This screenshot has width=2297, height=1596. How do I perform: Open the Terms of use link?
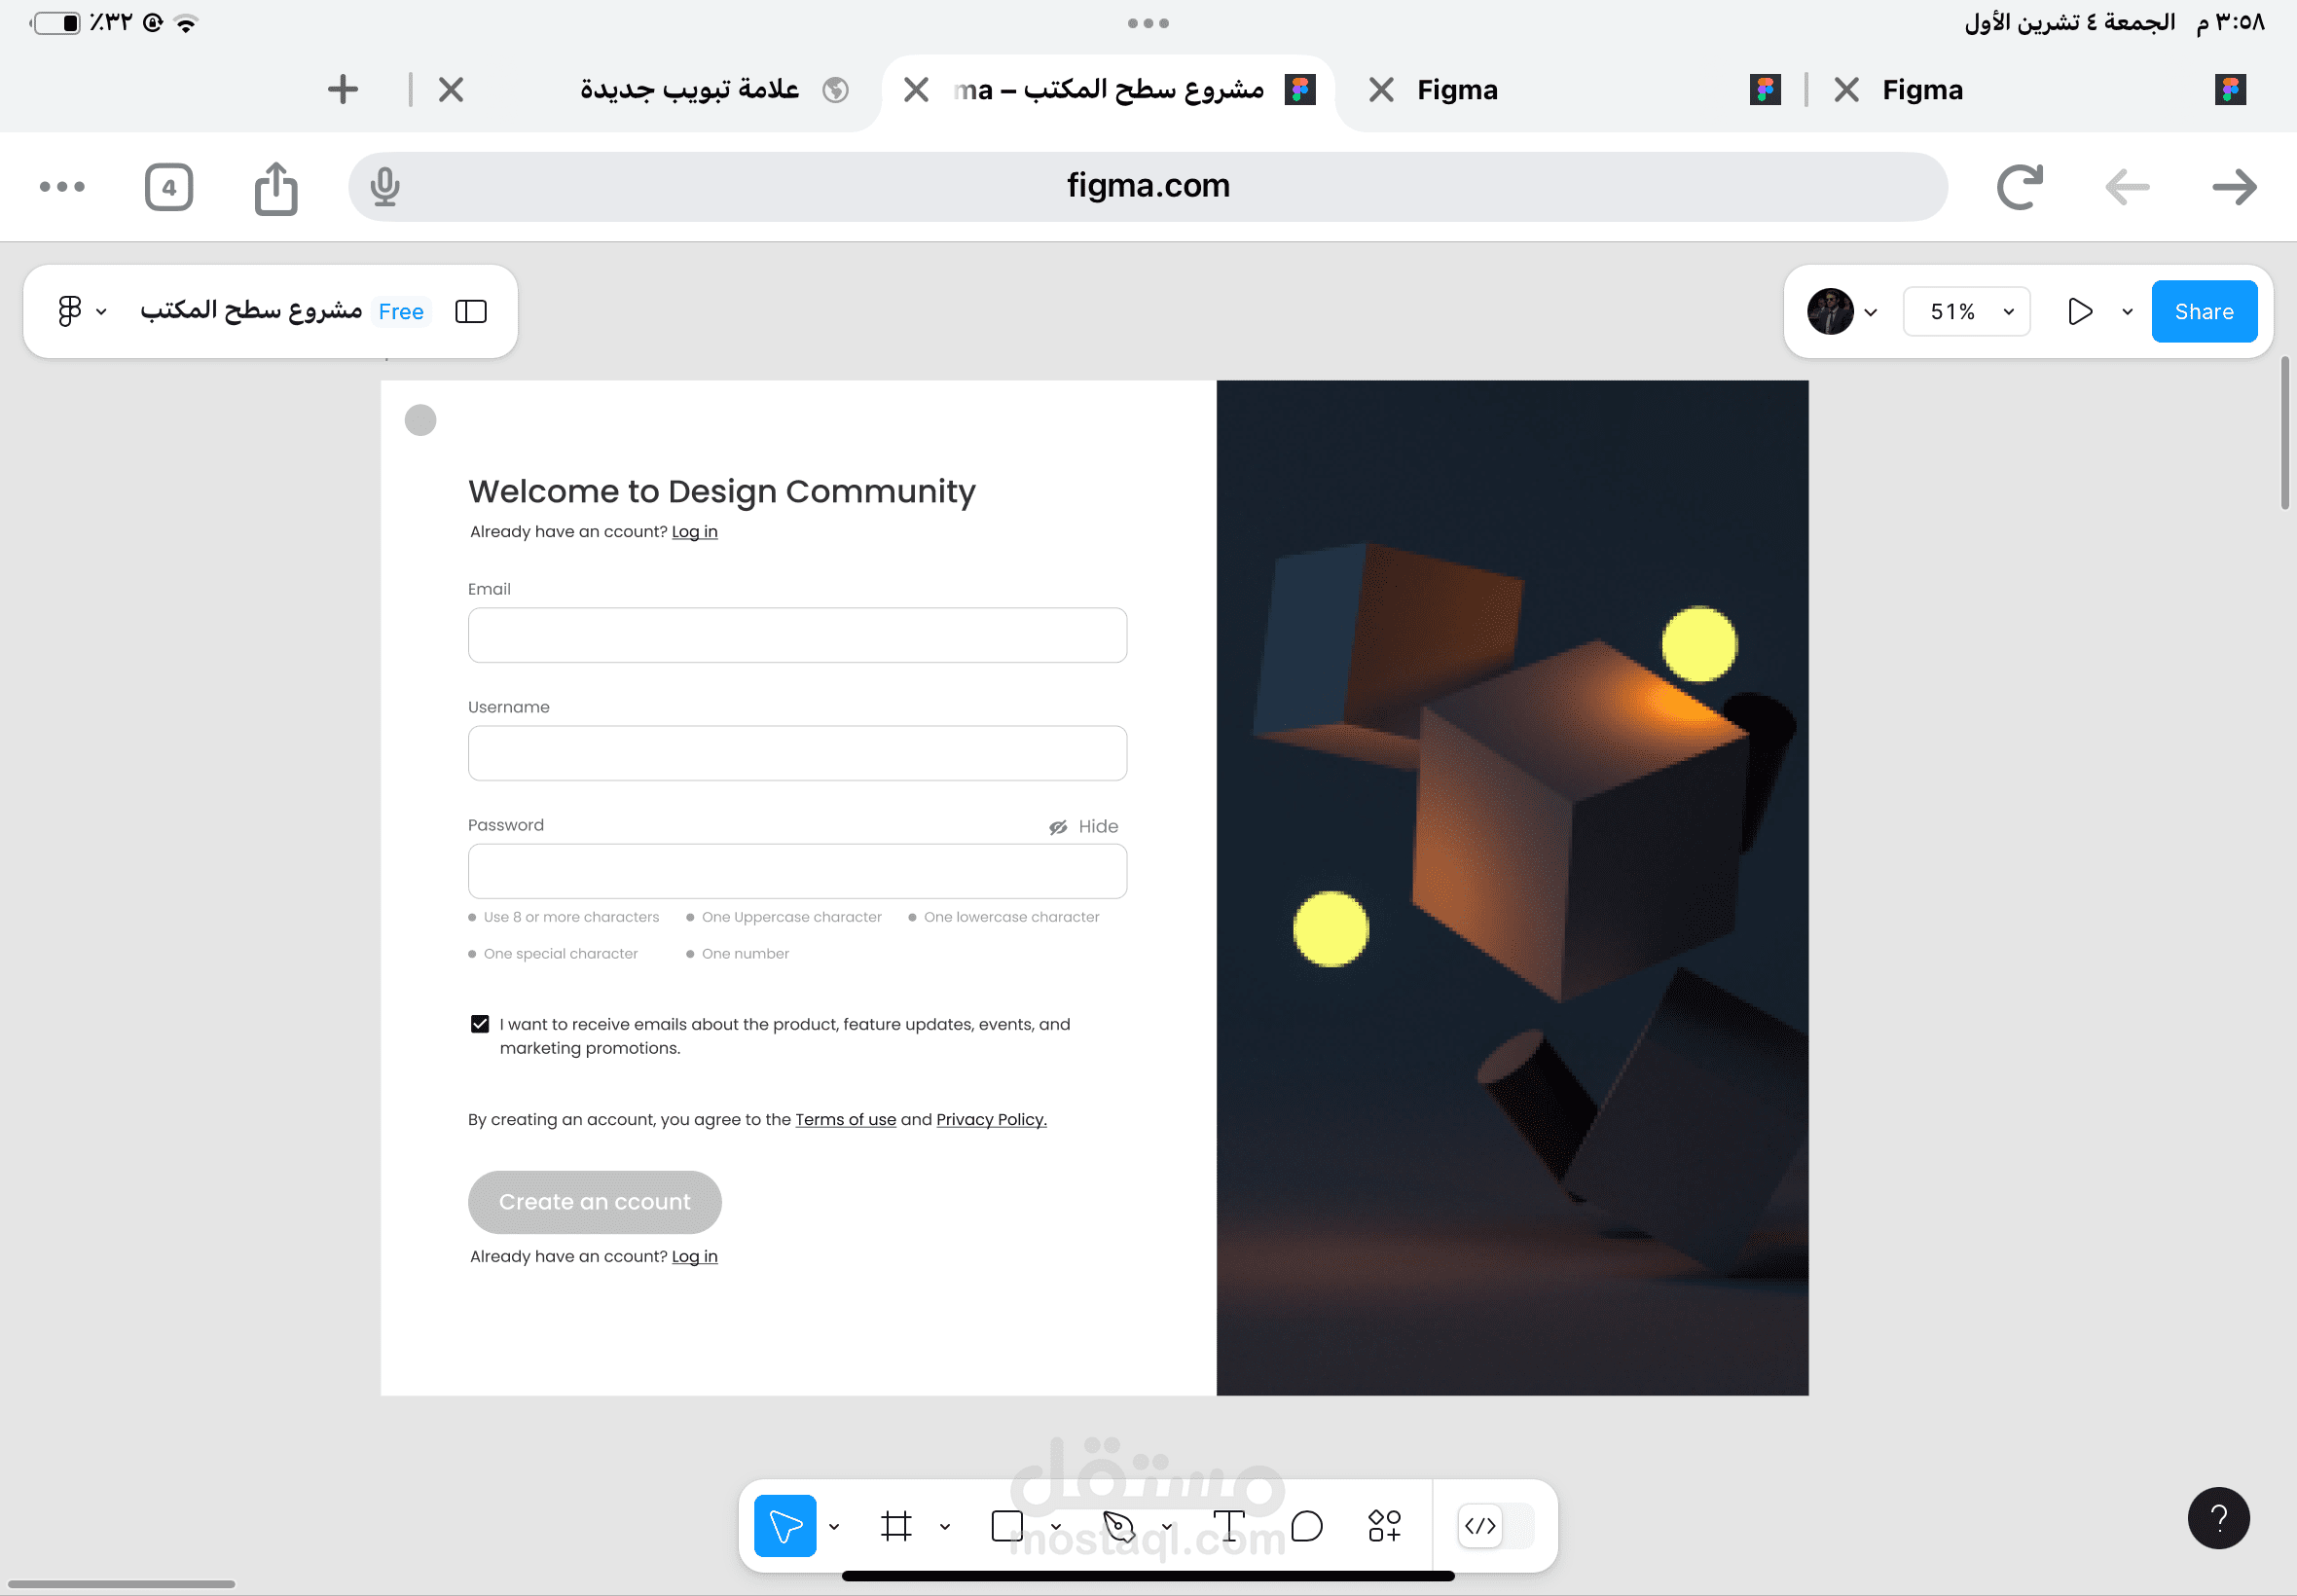(845, 1120)
